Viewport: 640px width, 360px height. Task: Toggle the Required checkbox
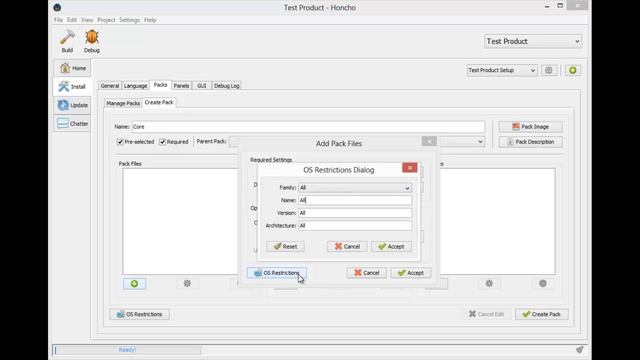click(x=162, y=142)
